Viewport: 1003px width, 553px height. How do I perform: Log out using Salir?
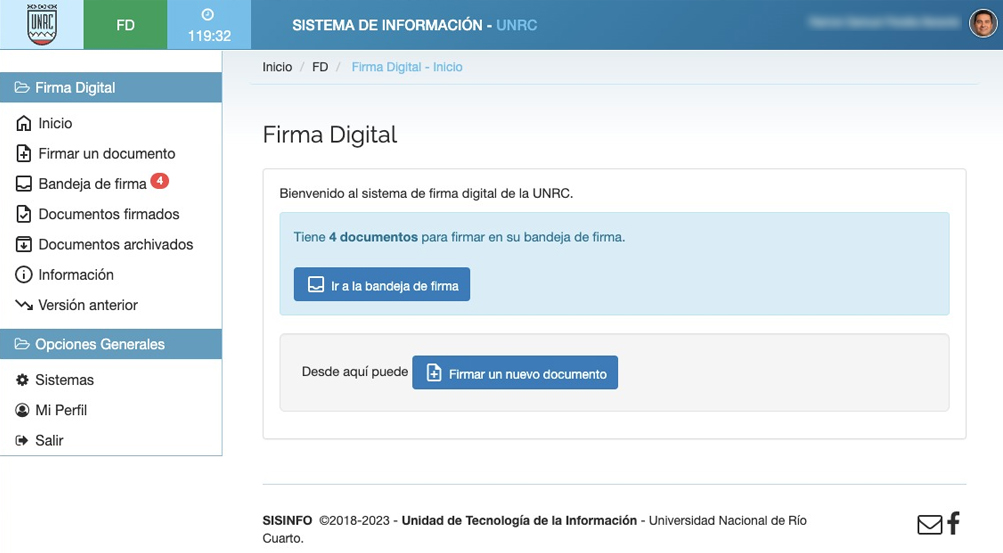(49, 440)
